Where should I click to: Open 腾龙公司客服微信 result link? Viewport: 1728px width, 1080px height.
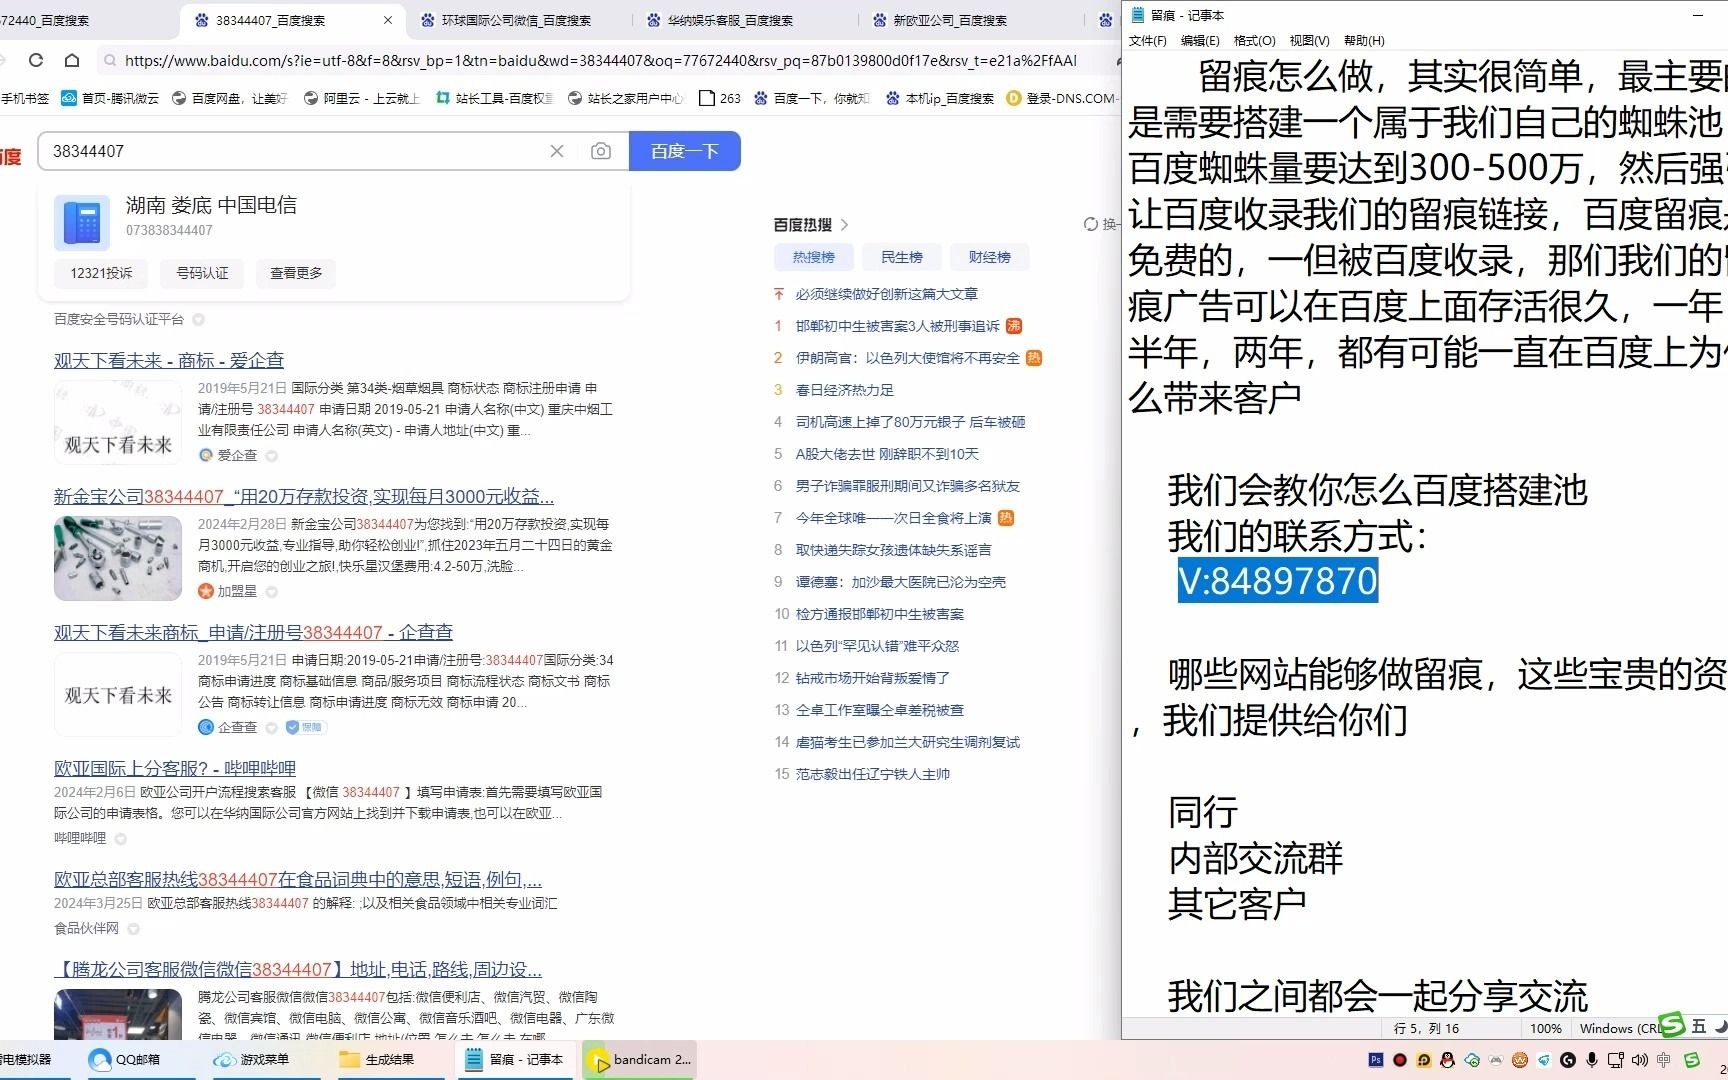click(x=298, y=969)
